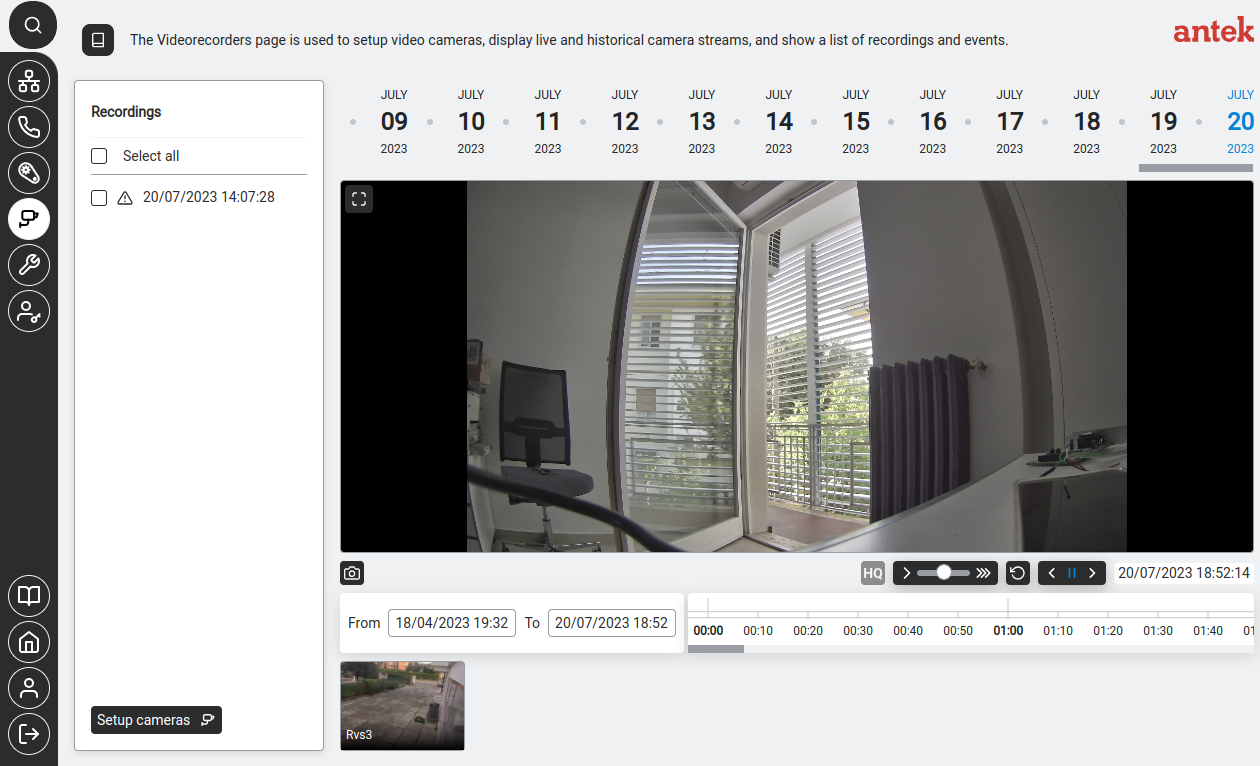The width and height of the screenshot is (1260, 766).
Task: Jump to 00:30 on the timeline
Action: [858, 630]
